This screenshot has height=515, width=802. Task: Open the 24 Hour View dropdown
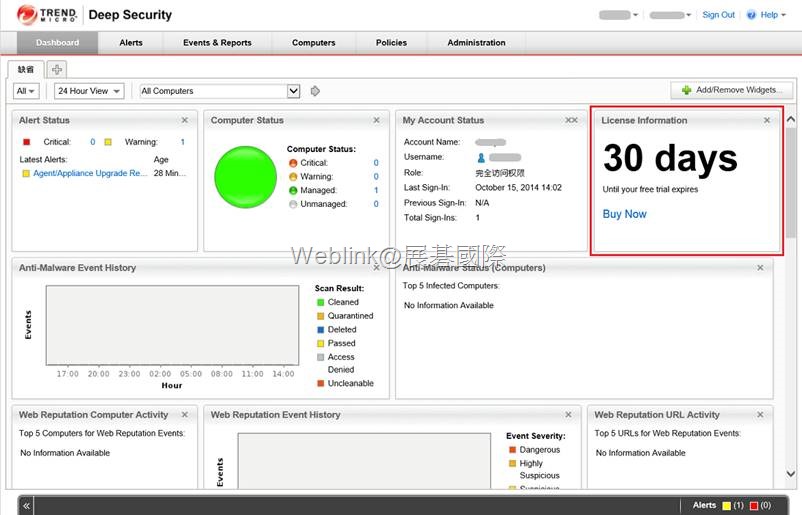89,91
